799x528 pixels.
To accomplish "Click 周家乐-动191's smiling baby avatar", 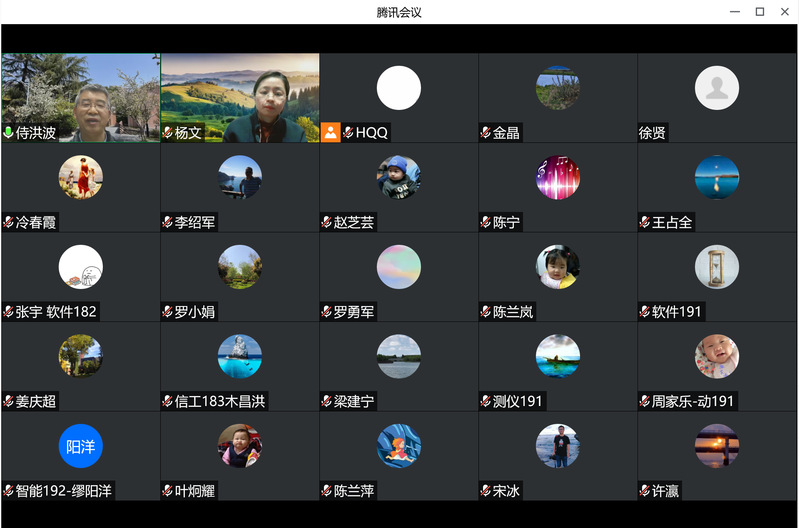I will click(717, 356).
